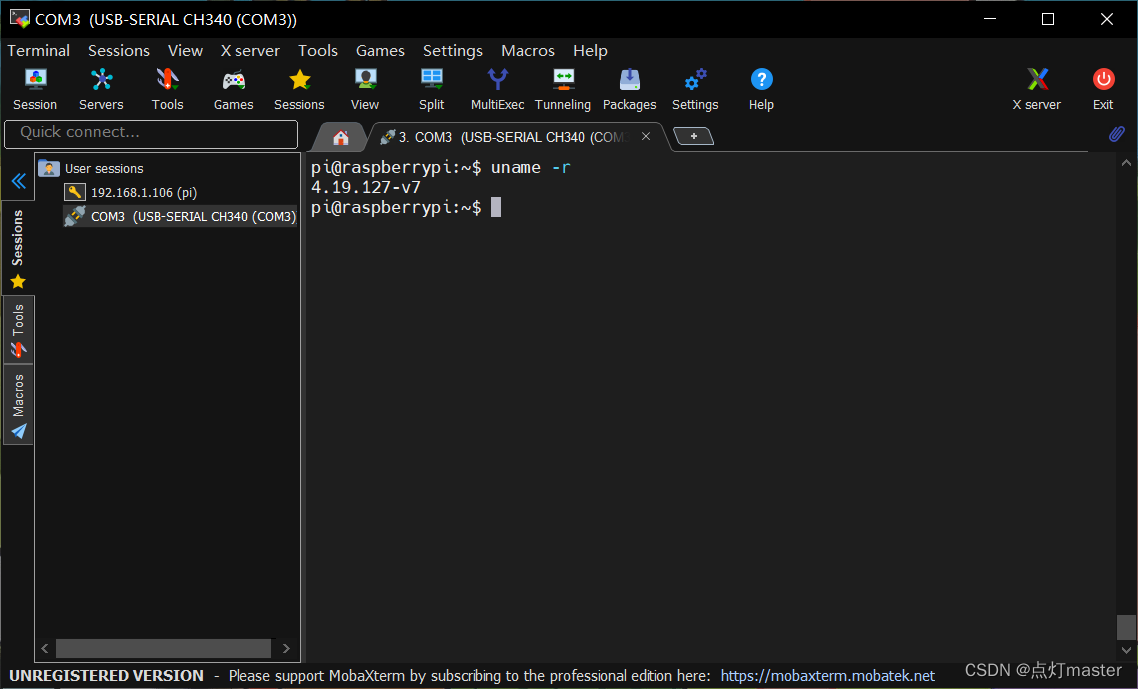This screenshot has height=689, width=1138.
Task: Switch to the COM3 USB-SERIAL terminal tab
Action: click(x=512, y=137)
